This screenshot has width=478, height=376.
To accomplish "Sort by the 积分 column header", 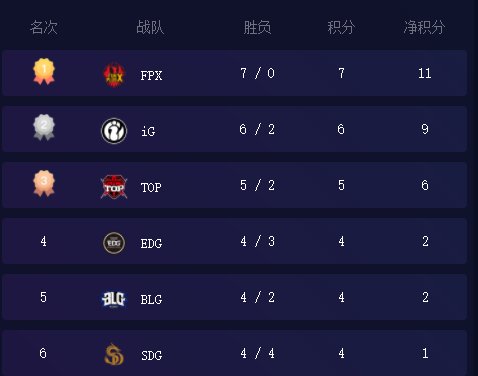I will pyautogui.click(x=341, y=27).
